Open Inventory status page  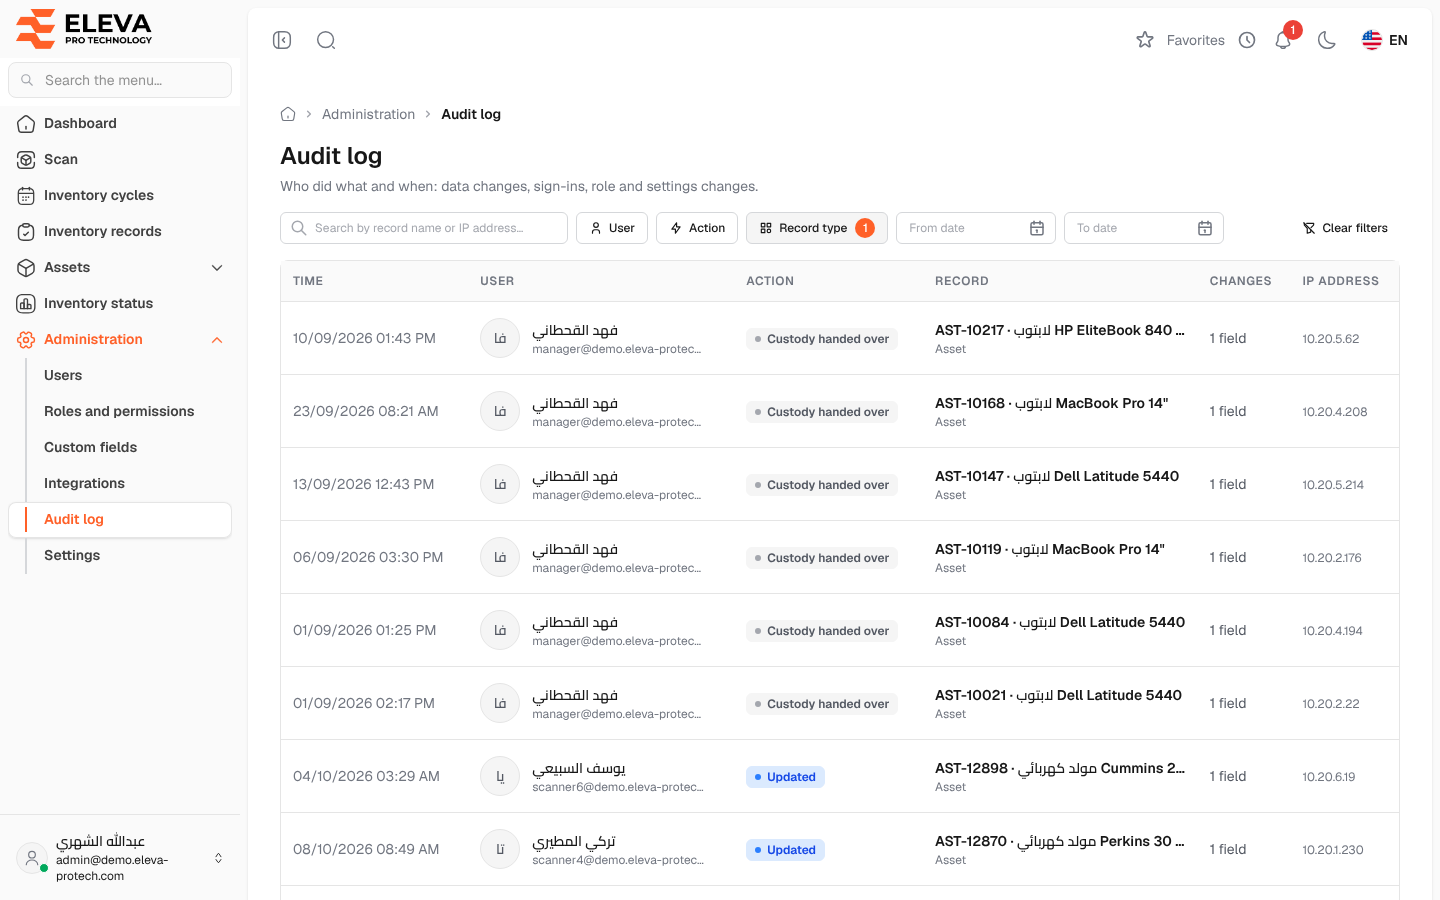pyautogui.click(x=120, y=303)
